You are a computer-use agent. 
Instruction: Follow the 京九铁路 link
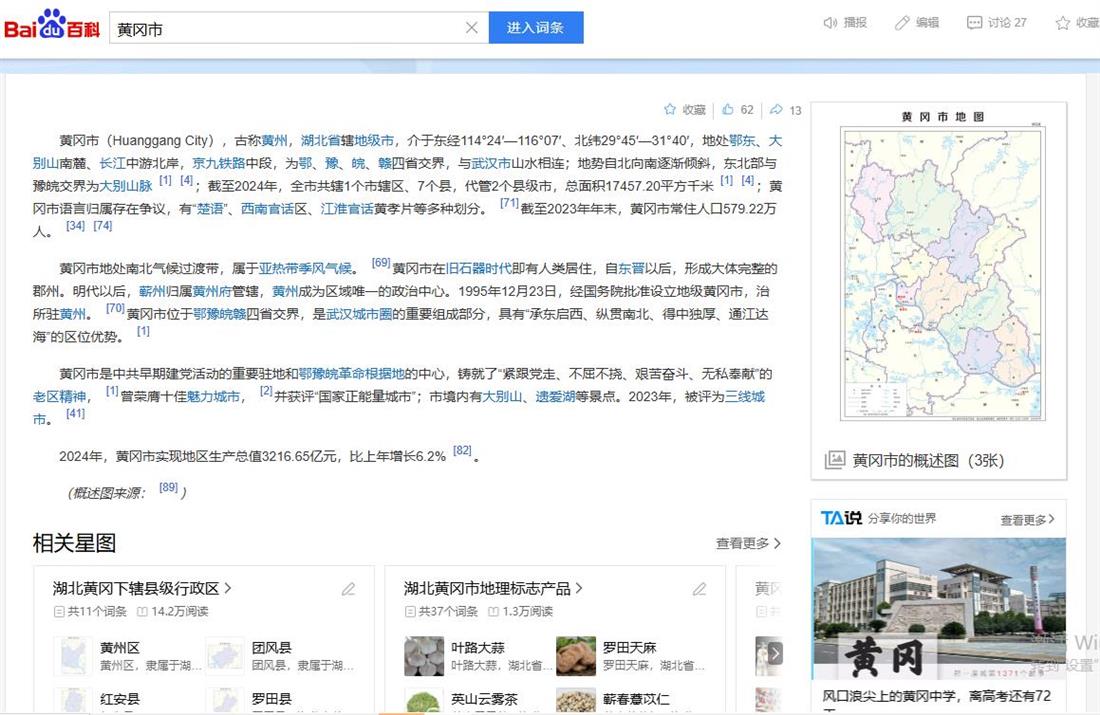point(219,163)
